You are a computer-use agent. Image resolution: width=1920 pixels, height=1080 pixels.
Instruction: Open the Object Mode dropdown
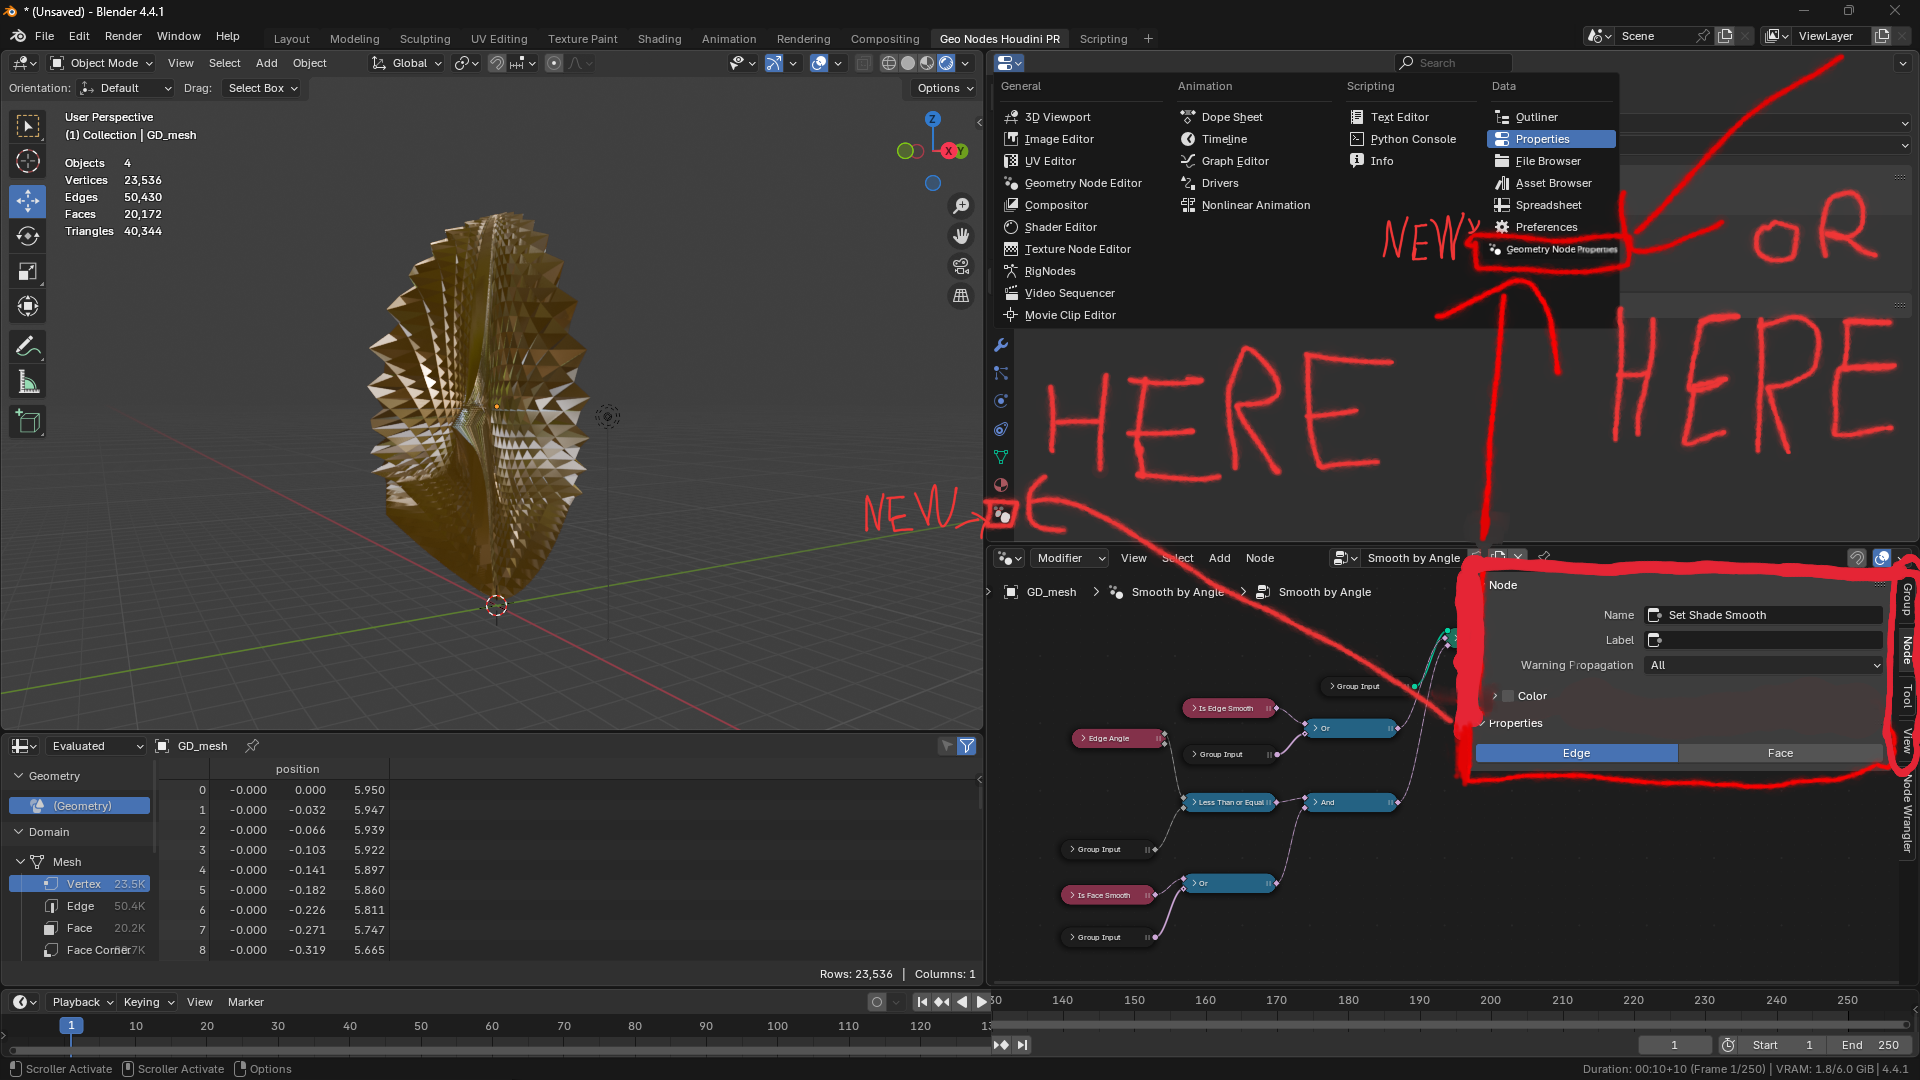point(102,63)
